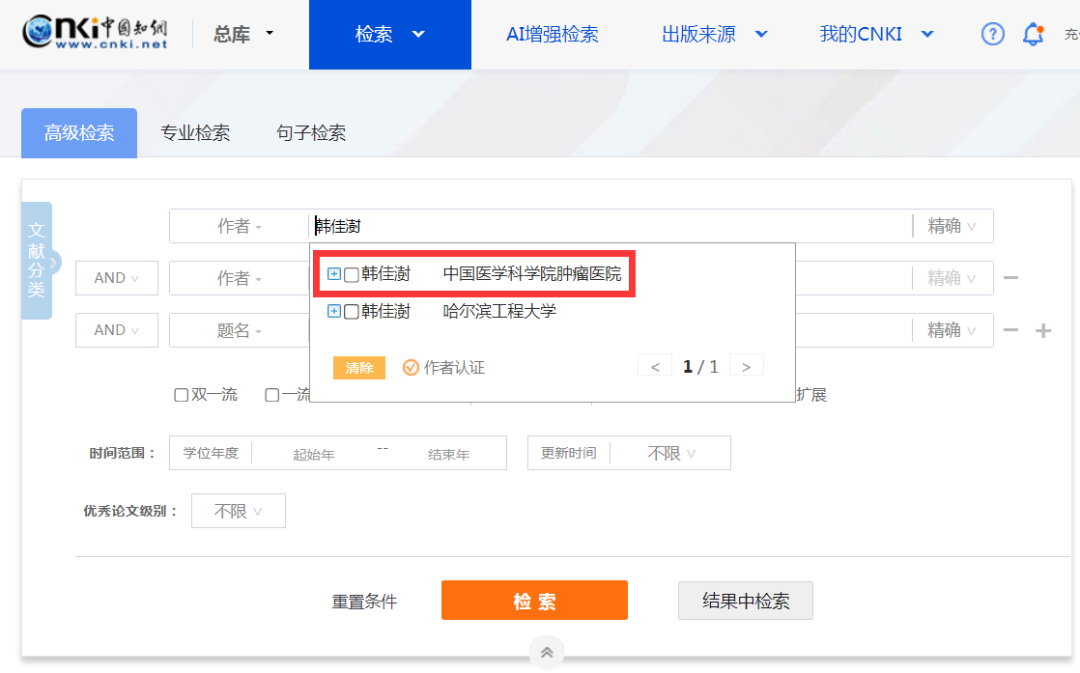Image resolution: width=1080 pixels, height=673 pixels.
Task: Check 韩佳澍 哈尔滨工程大学 checkbox
Action: (351, 312)
